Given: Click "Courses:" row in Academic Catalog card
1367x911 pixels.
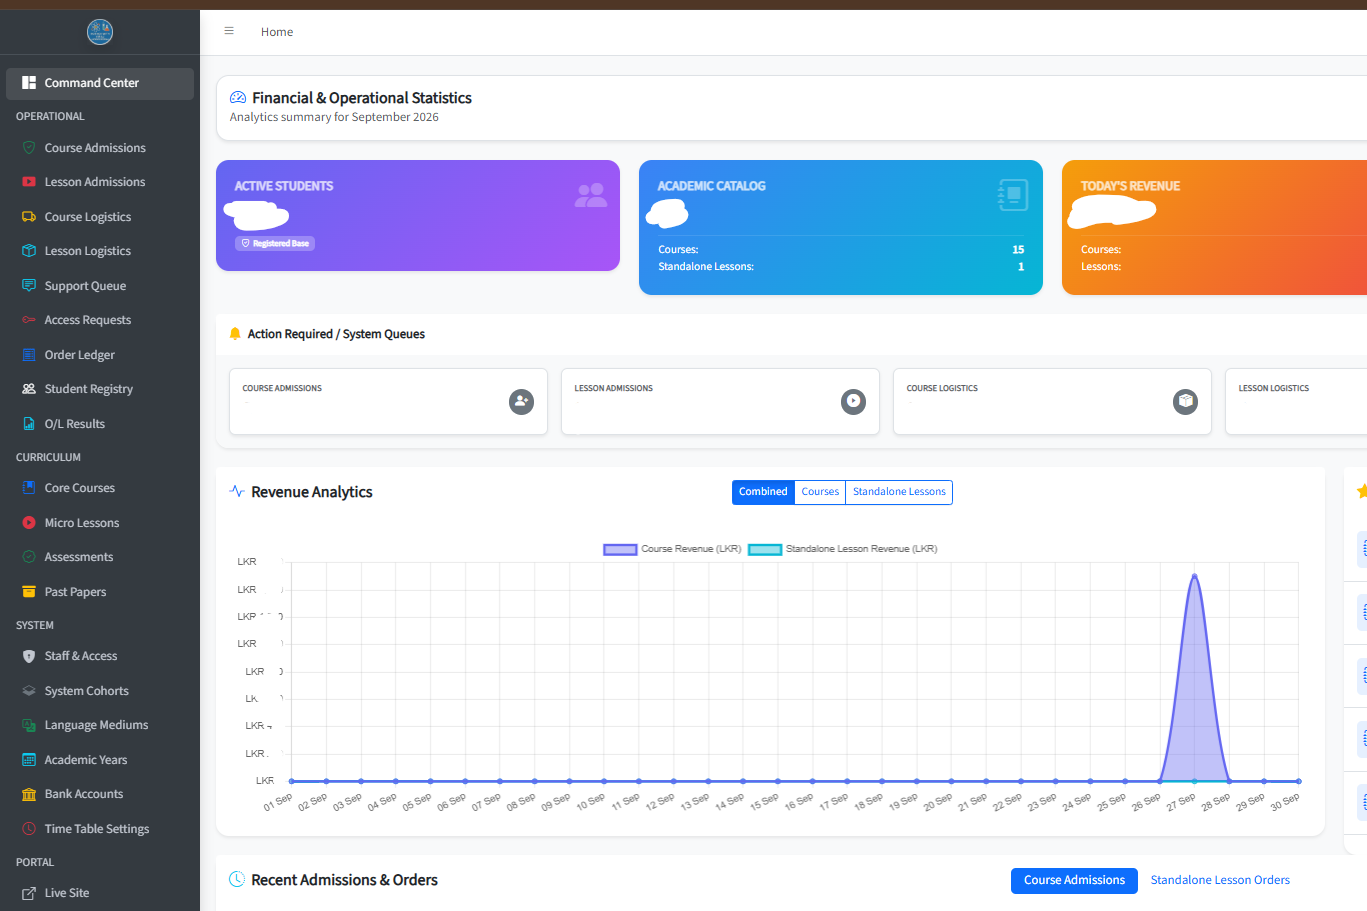Looking at the screenshot, I should point(841,250).
